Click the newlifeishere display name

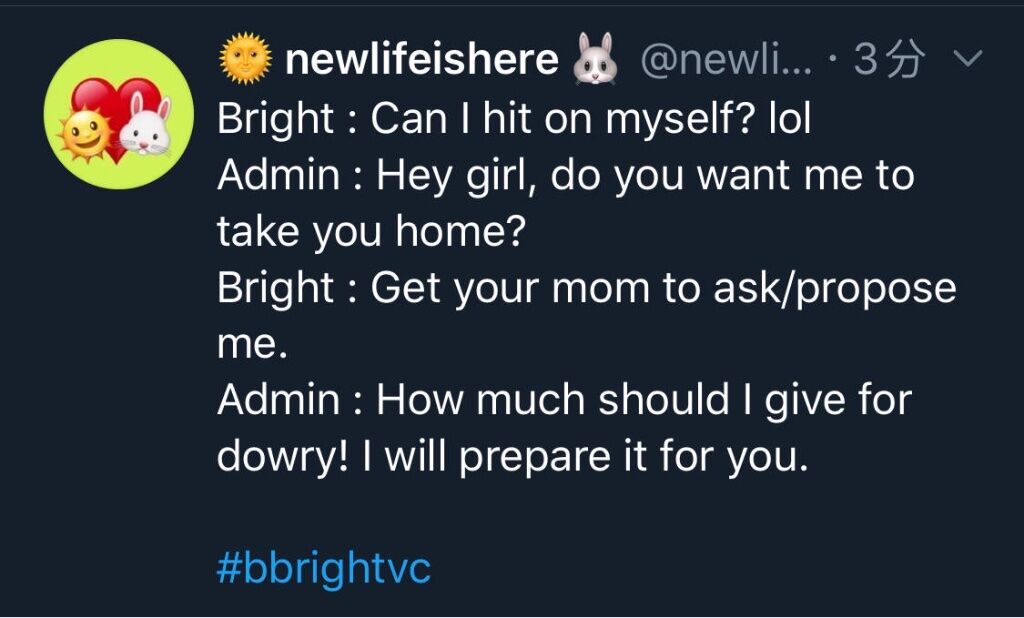[422, 59]
